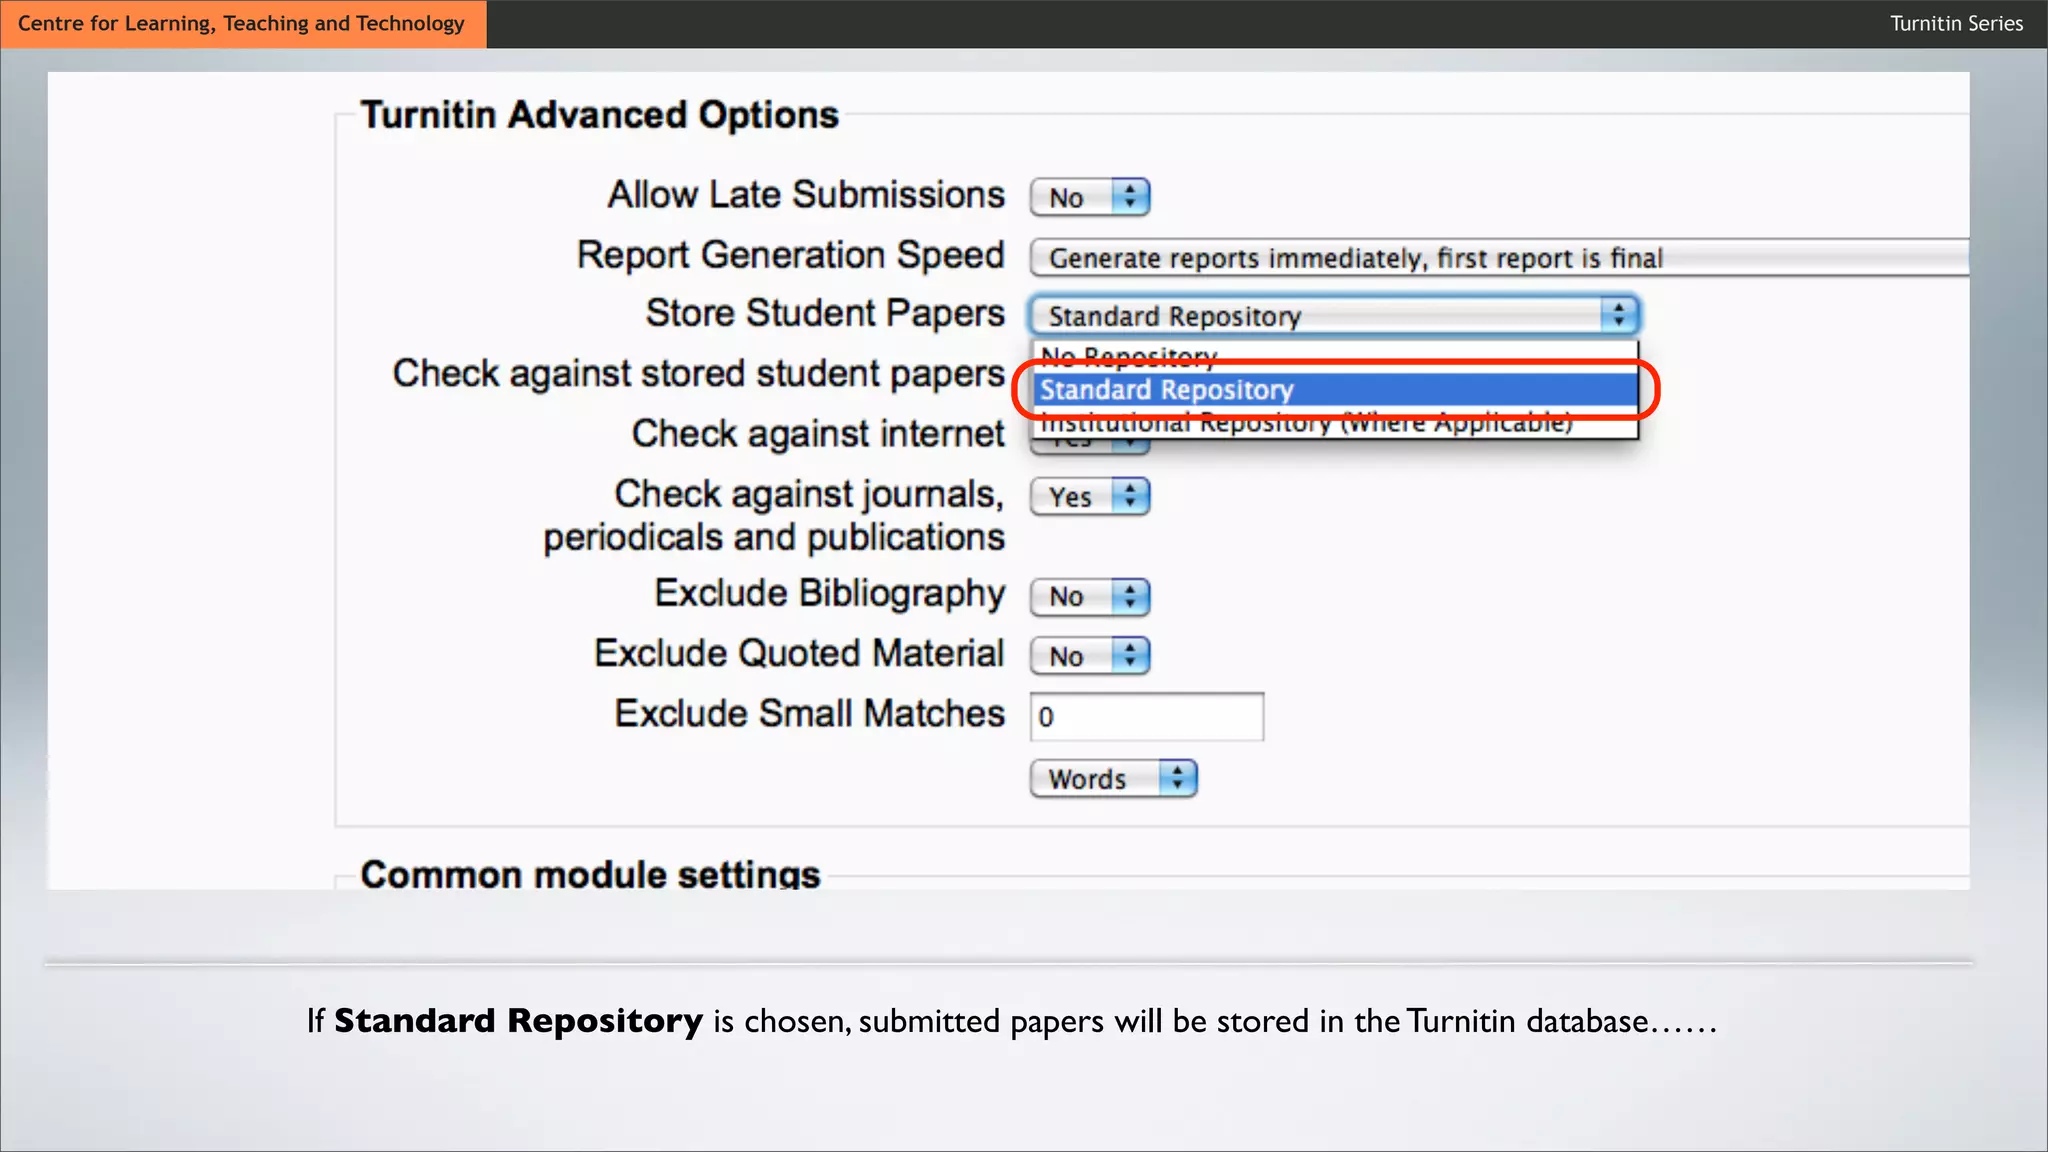Click the Exclude Bibliography arrow icon
The height and width of the screenshot is (1152, 2048).
click(1130, 597)
